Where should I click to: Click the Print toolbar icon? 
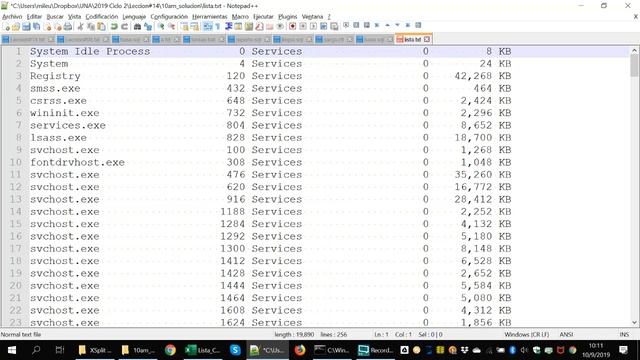[68, 27]
